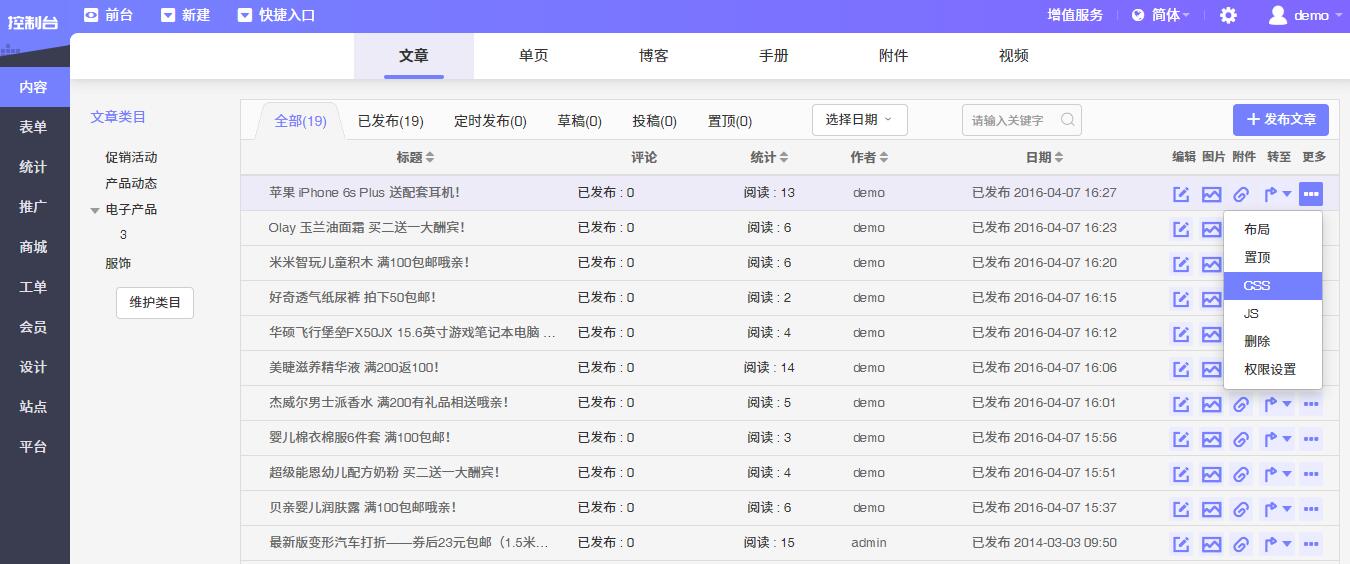The image size is (1350, 564).
Task: Select 权限设置 from the more menu
Action: pos(1272,370)
